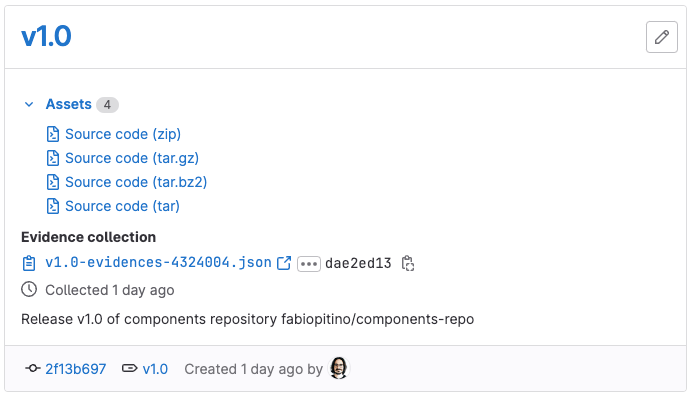The width and height of the screenshot is (693, 398).
Task: Open the v1.0 release title link
Action: point(46,36)
